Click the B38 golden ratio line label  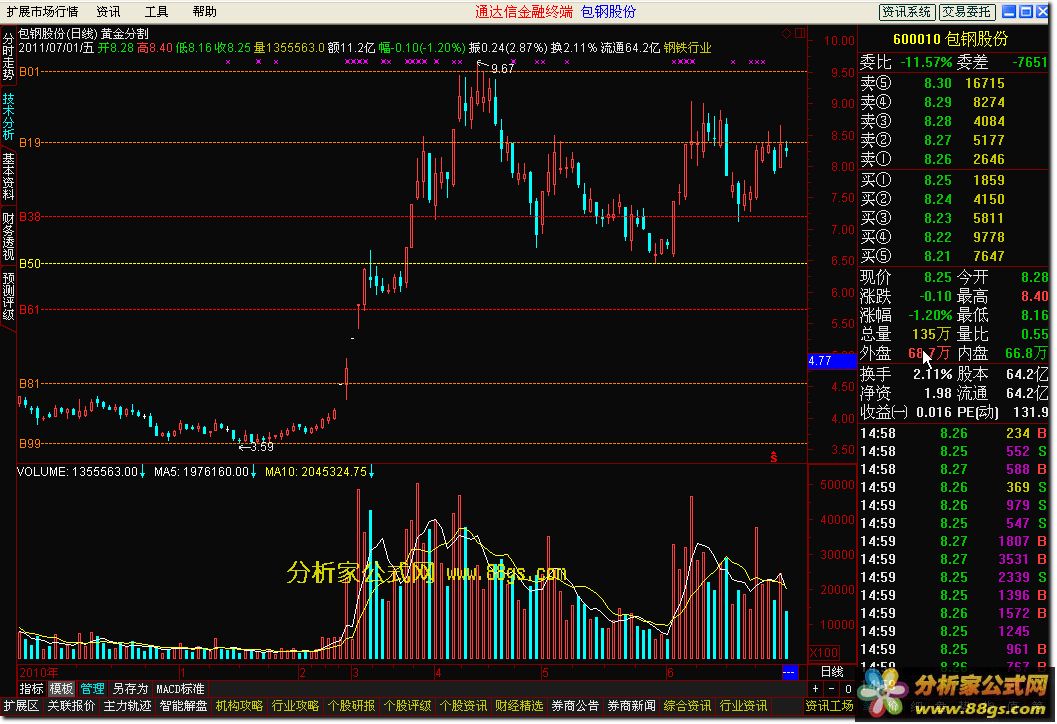click(x=30, y=216)
